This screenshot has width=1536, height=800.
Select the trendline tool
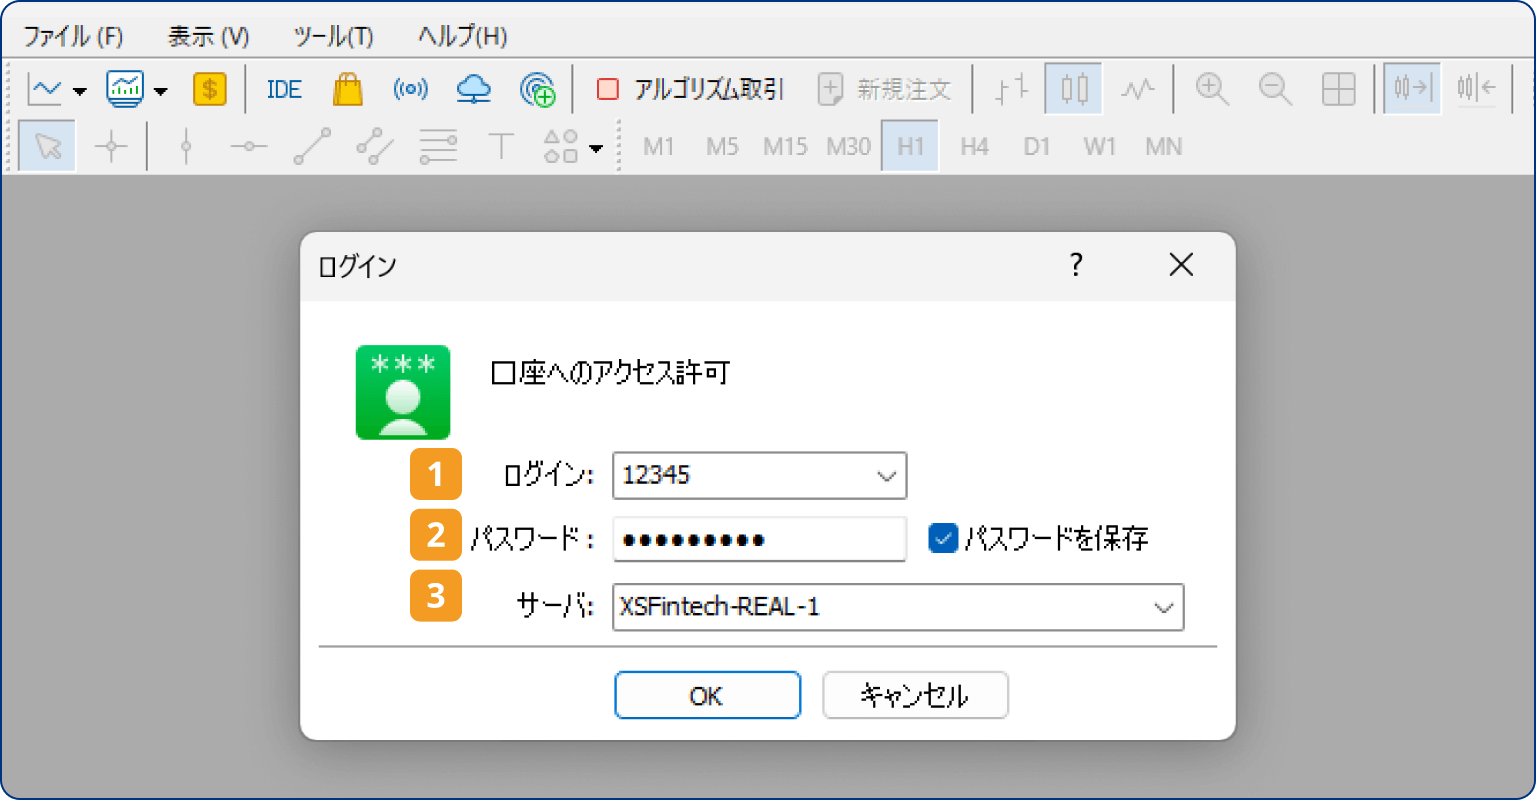(312, 147)
